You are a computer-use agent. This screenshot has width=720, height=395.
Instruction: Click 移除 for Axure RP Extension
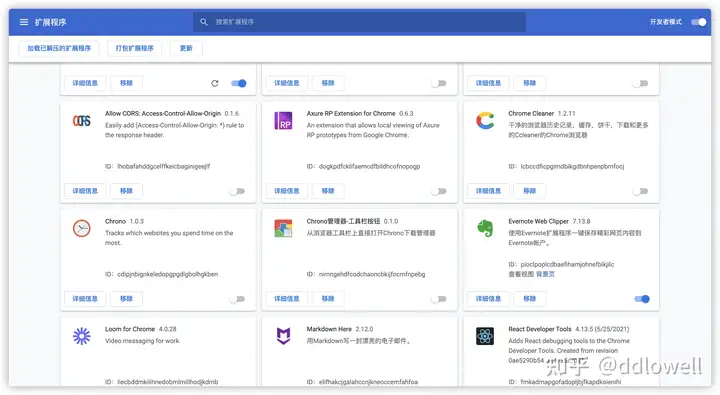pos(328,191)
